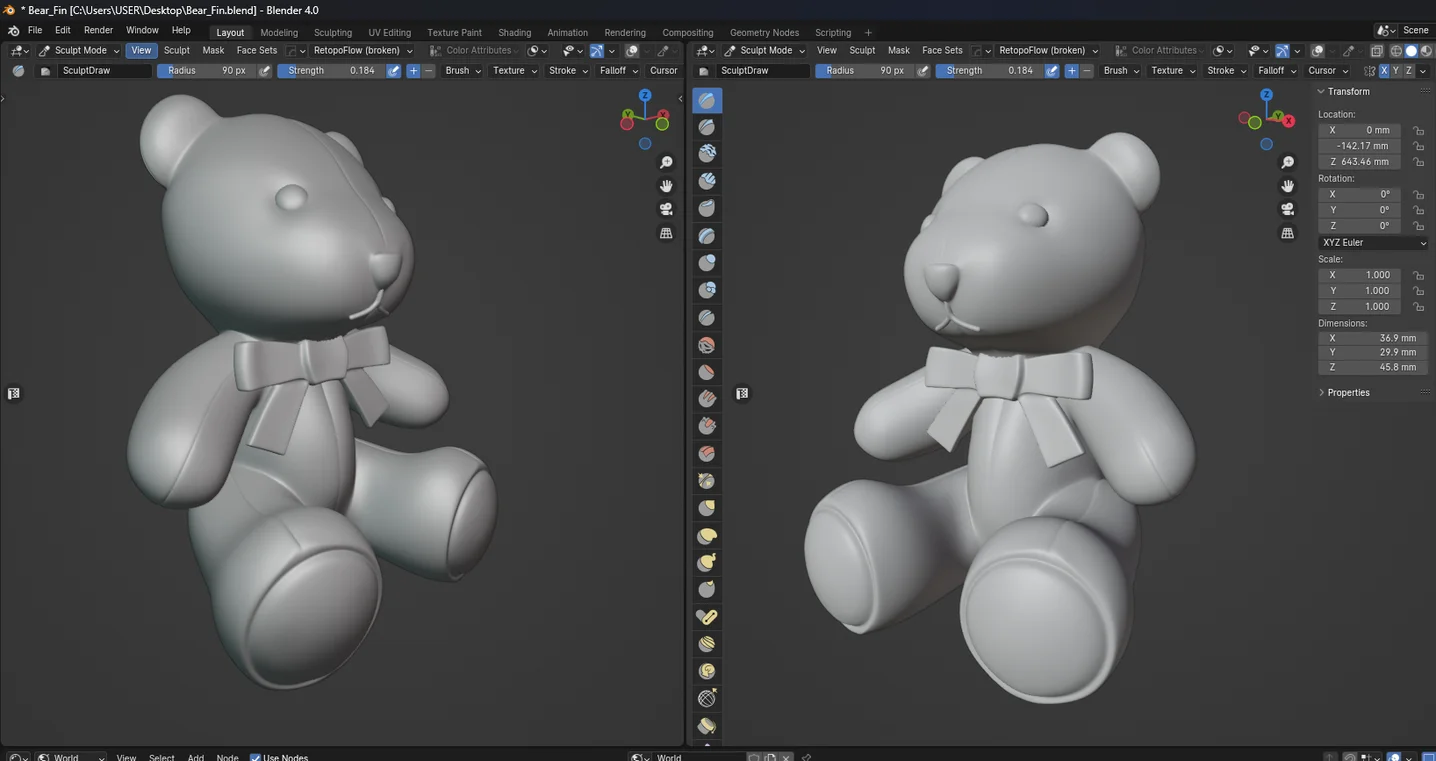Switch perspective/orthographic in the right viewport
Screen dimensions: 1436x761
[1288, 233]
